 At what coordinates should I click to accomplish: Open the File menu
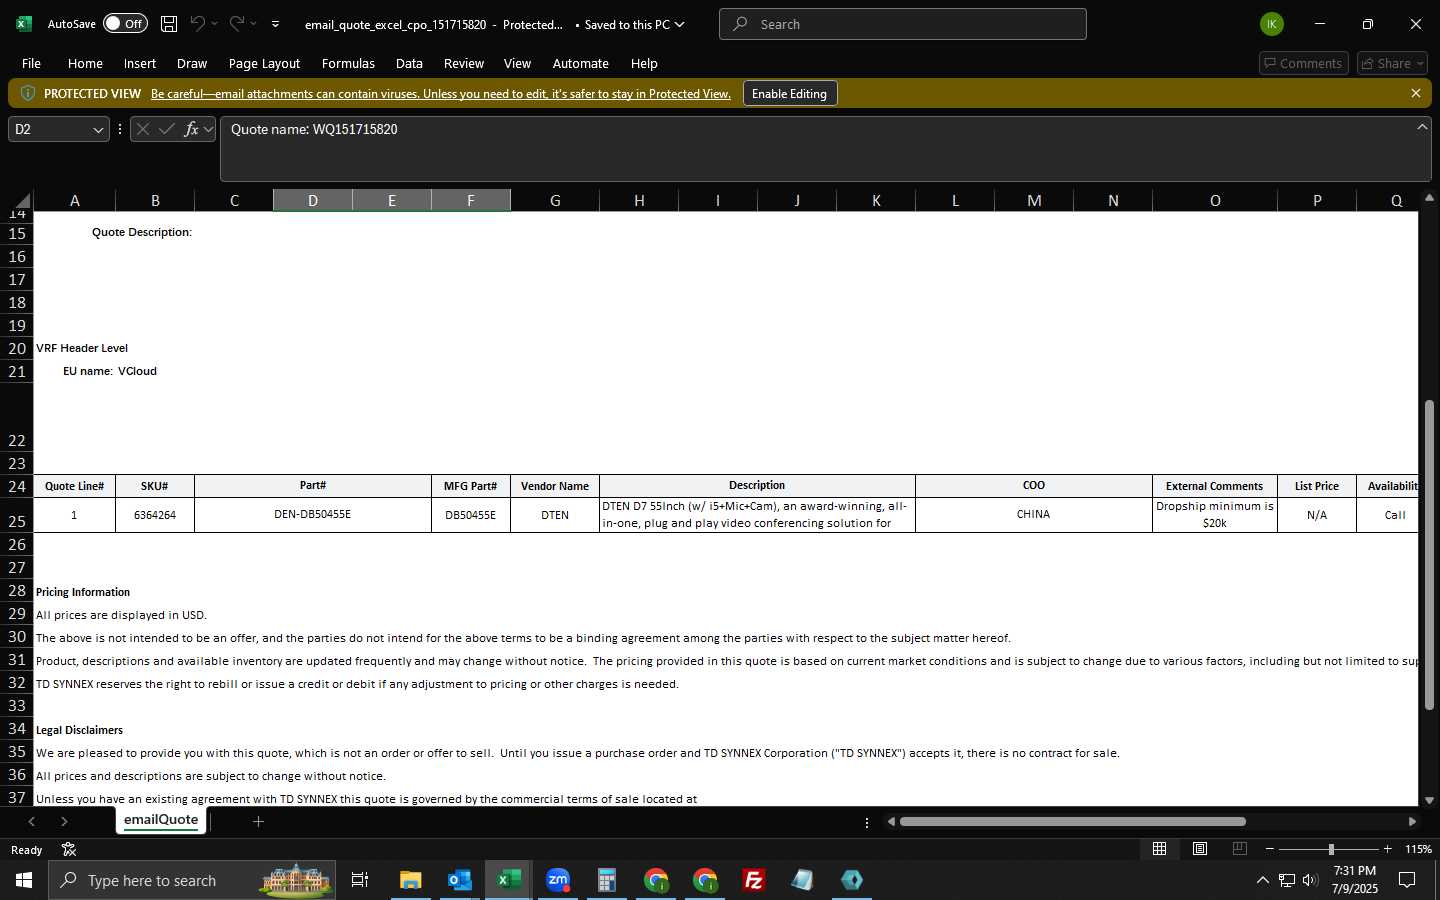pos(31,63)
